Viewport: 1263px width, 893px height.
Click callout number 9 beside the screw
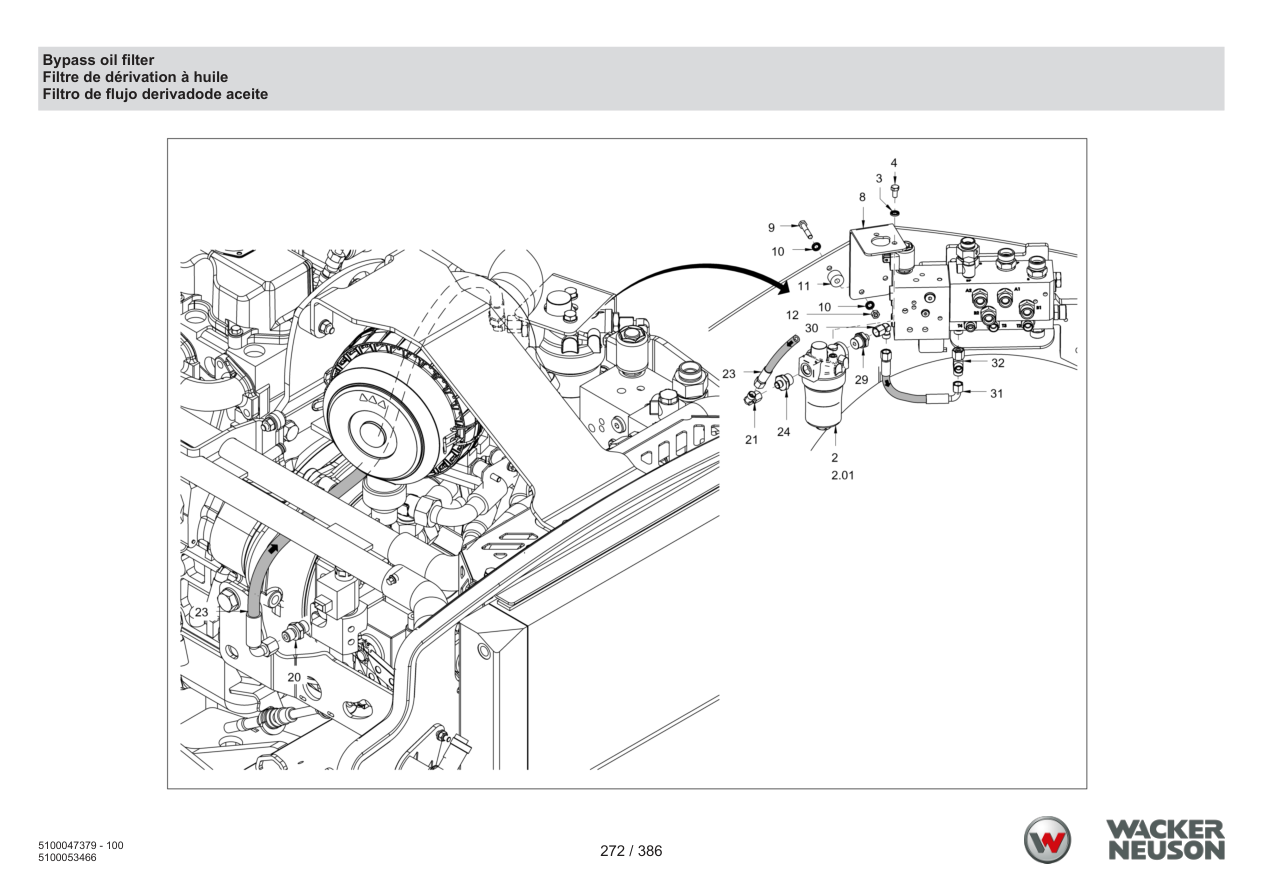[772, 227]
